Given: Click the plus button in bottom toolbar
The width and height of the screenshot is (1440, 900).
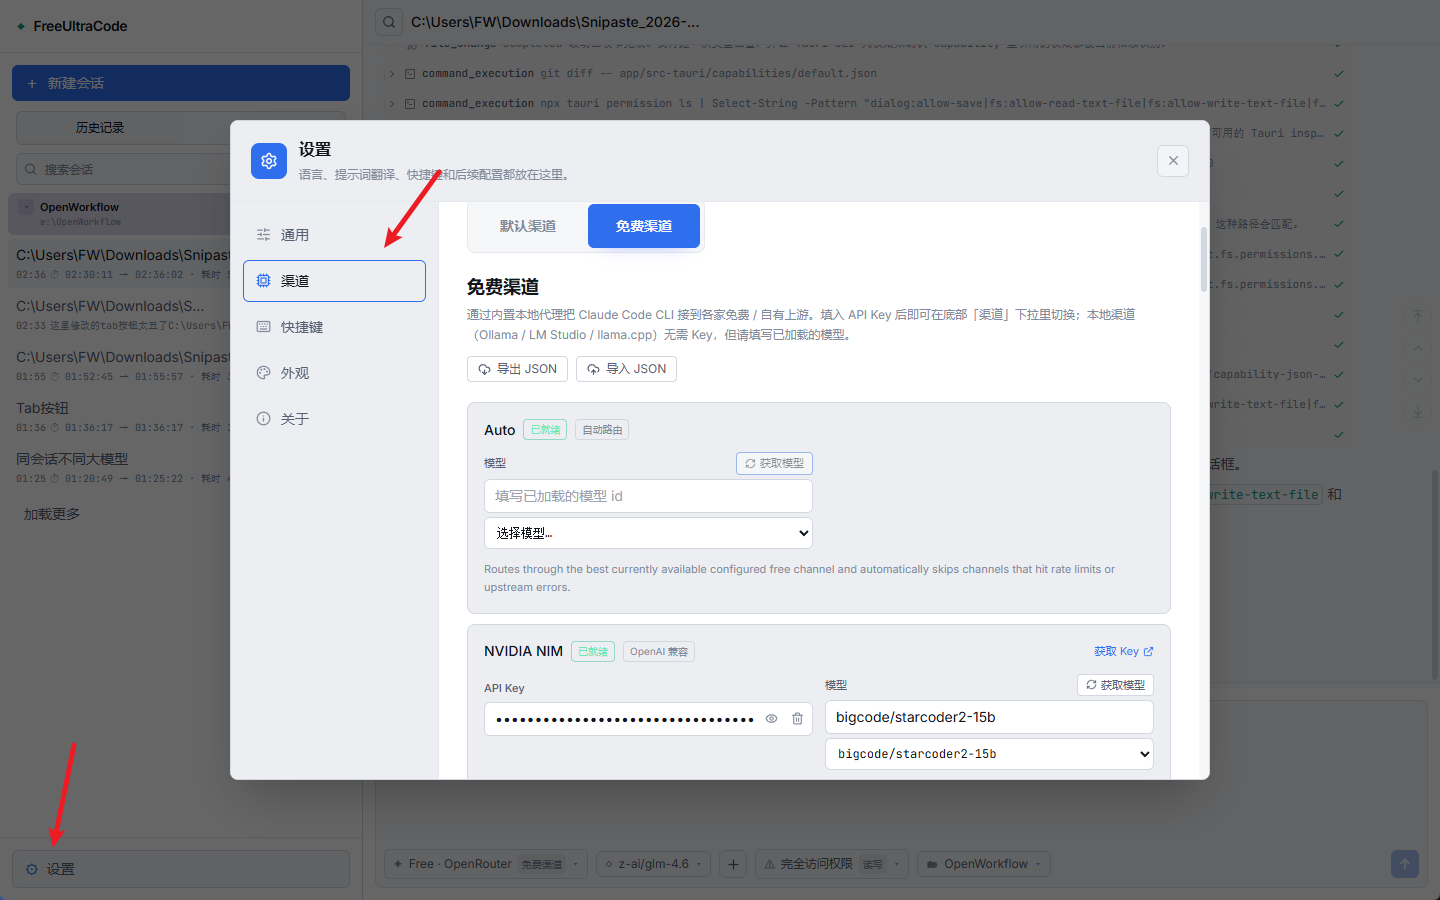Looking at the screenshot, I should click(x=733, y=864).
